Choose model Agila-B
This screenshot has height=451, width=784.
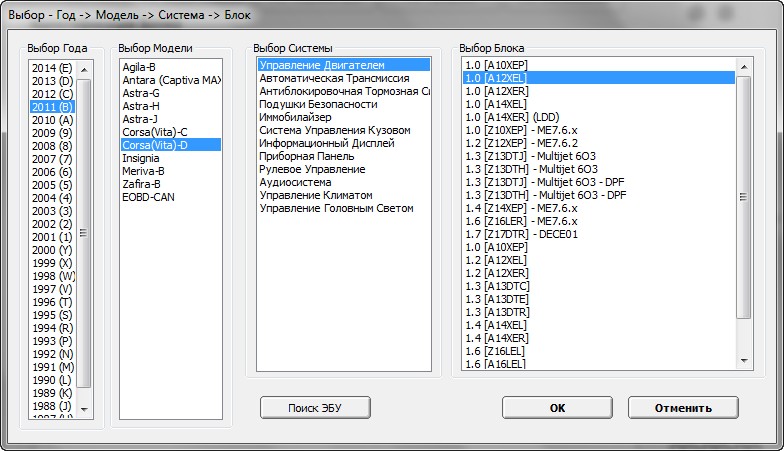click(170, 67)
